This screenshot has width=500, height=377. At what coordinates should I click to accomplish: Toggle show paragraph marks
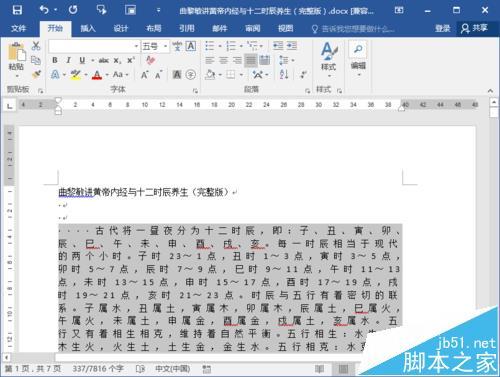pyautogui.click(x=303, y=74)
